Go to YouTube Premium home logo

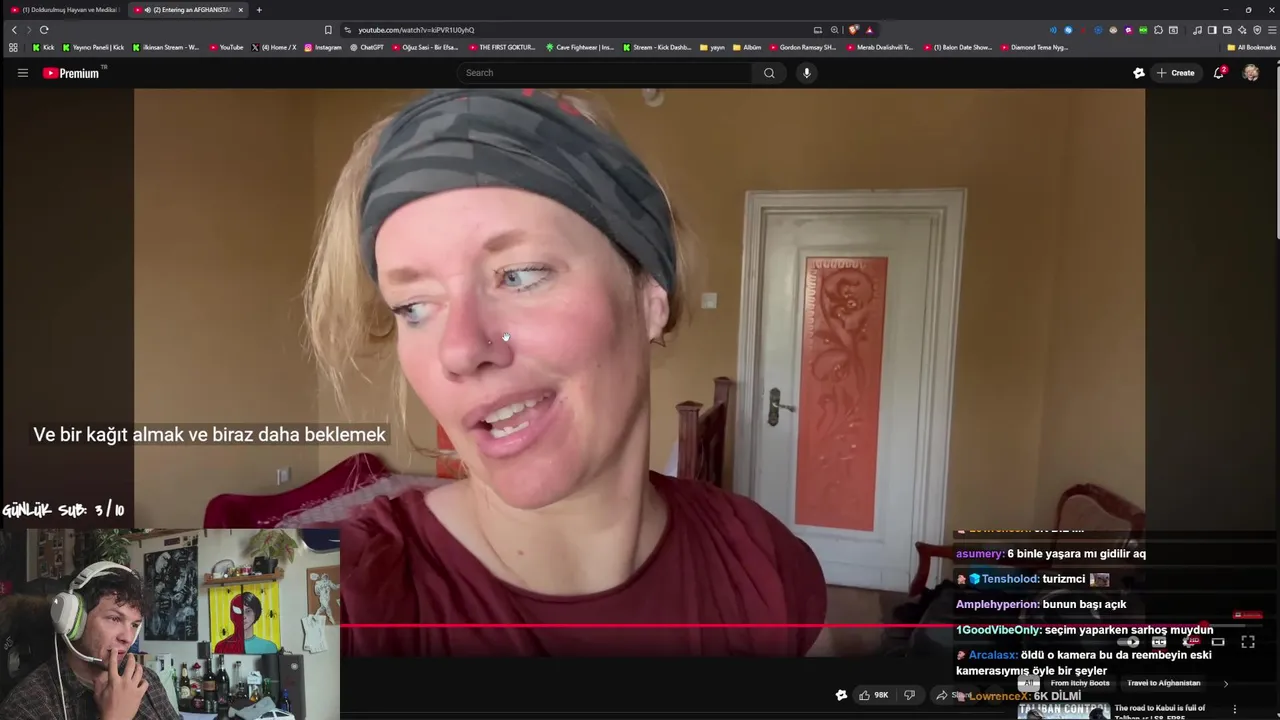pos(72,73)
